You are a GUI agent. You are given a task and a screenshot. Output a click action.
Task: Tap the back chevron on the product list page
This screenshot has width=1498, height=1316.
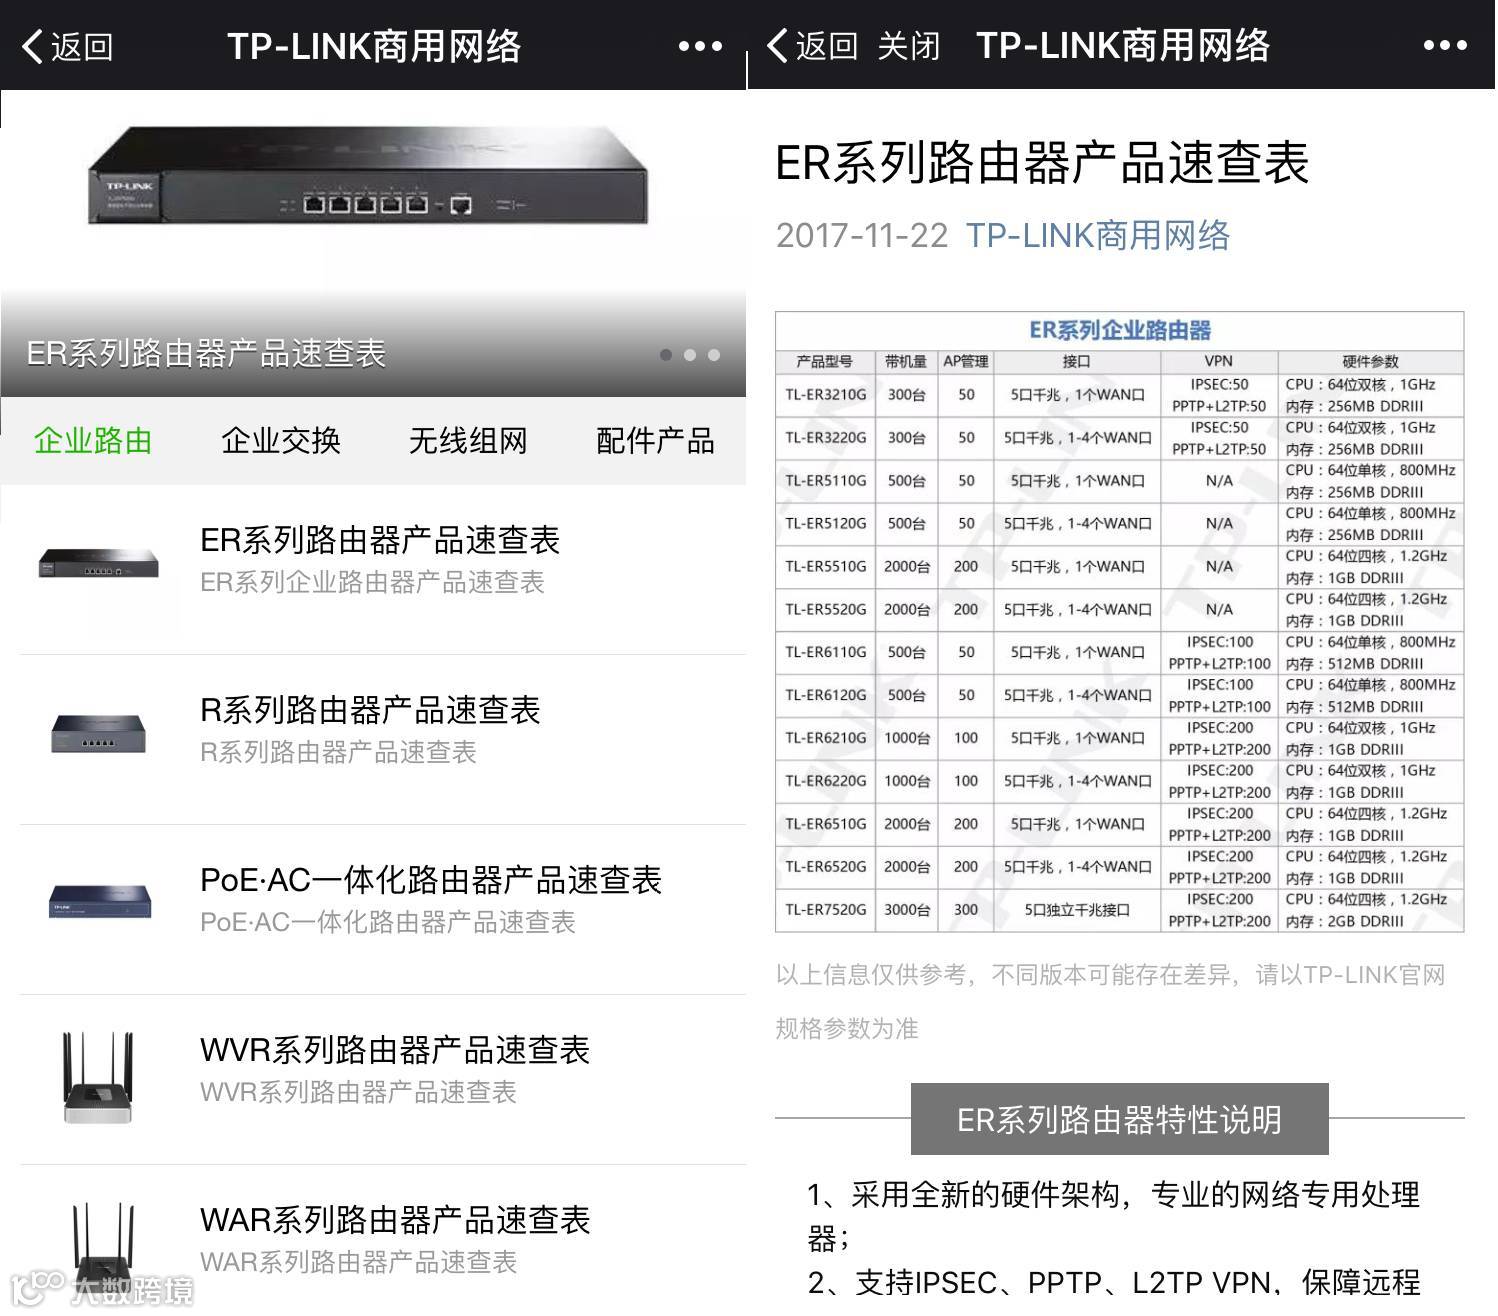click(33, 46)
